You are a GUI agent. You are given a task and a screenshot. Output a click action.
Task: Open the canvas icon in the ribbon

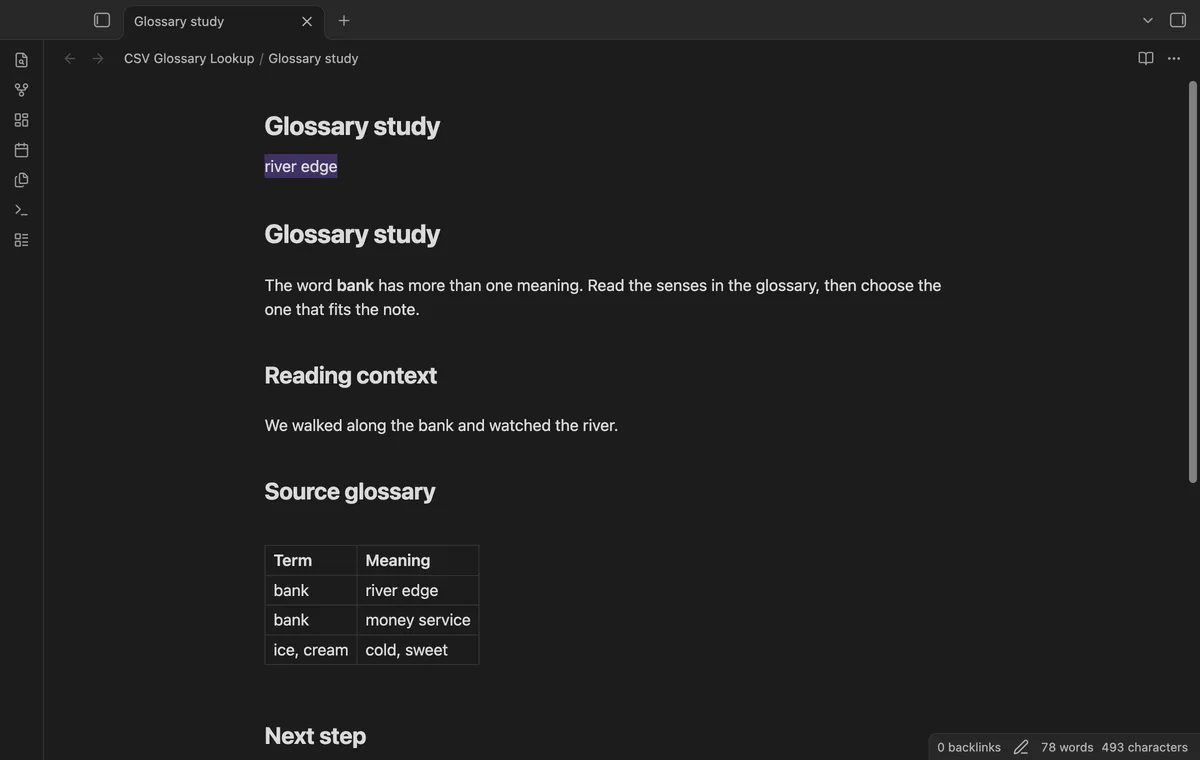click(x=22, y=120)
